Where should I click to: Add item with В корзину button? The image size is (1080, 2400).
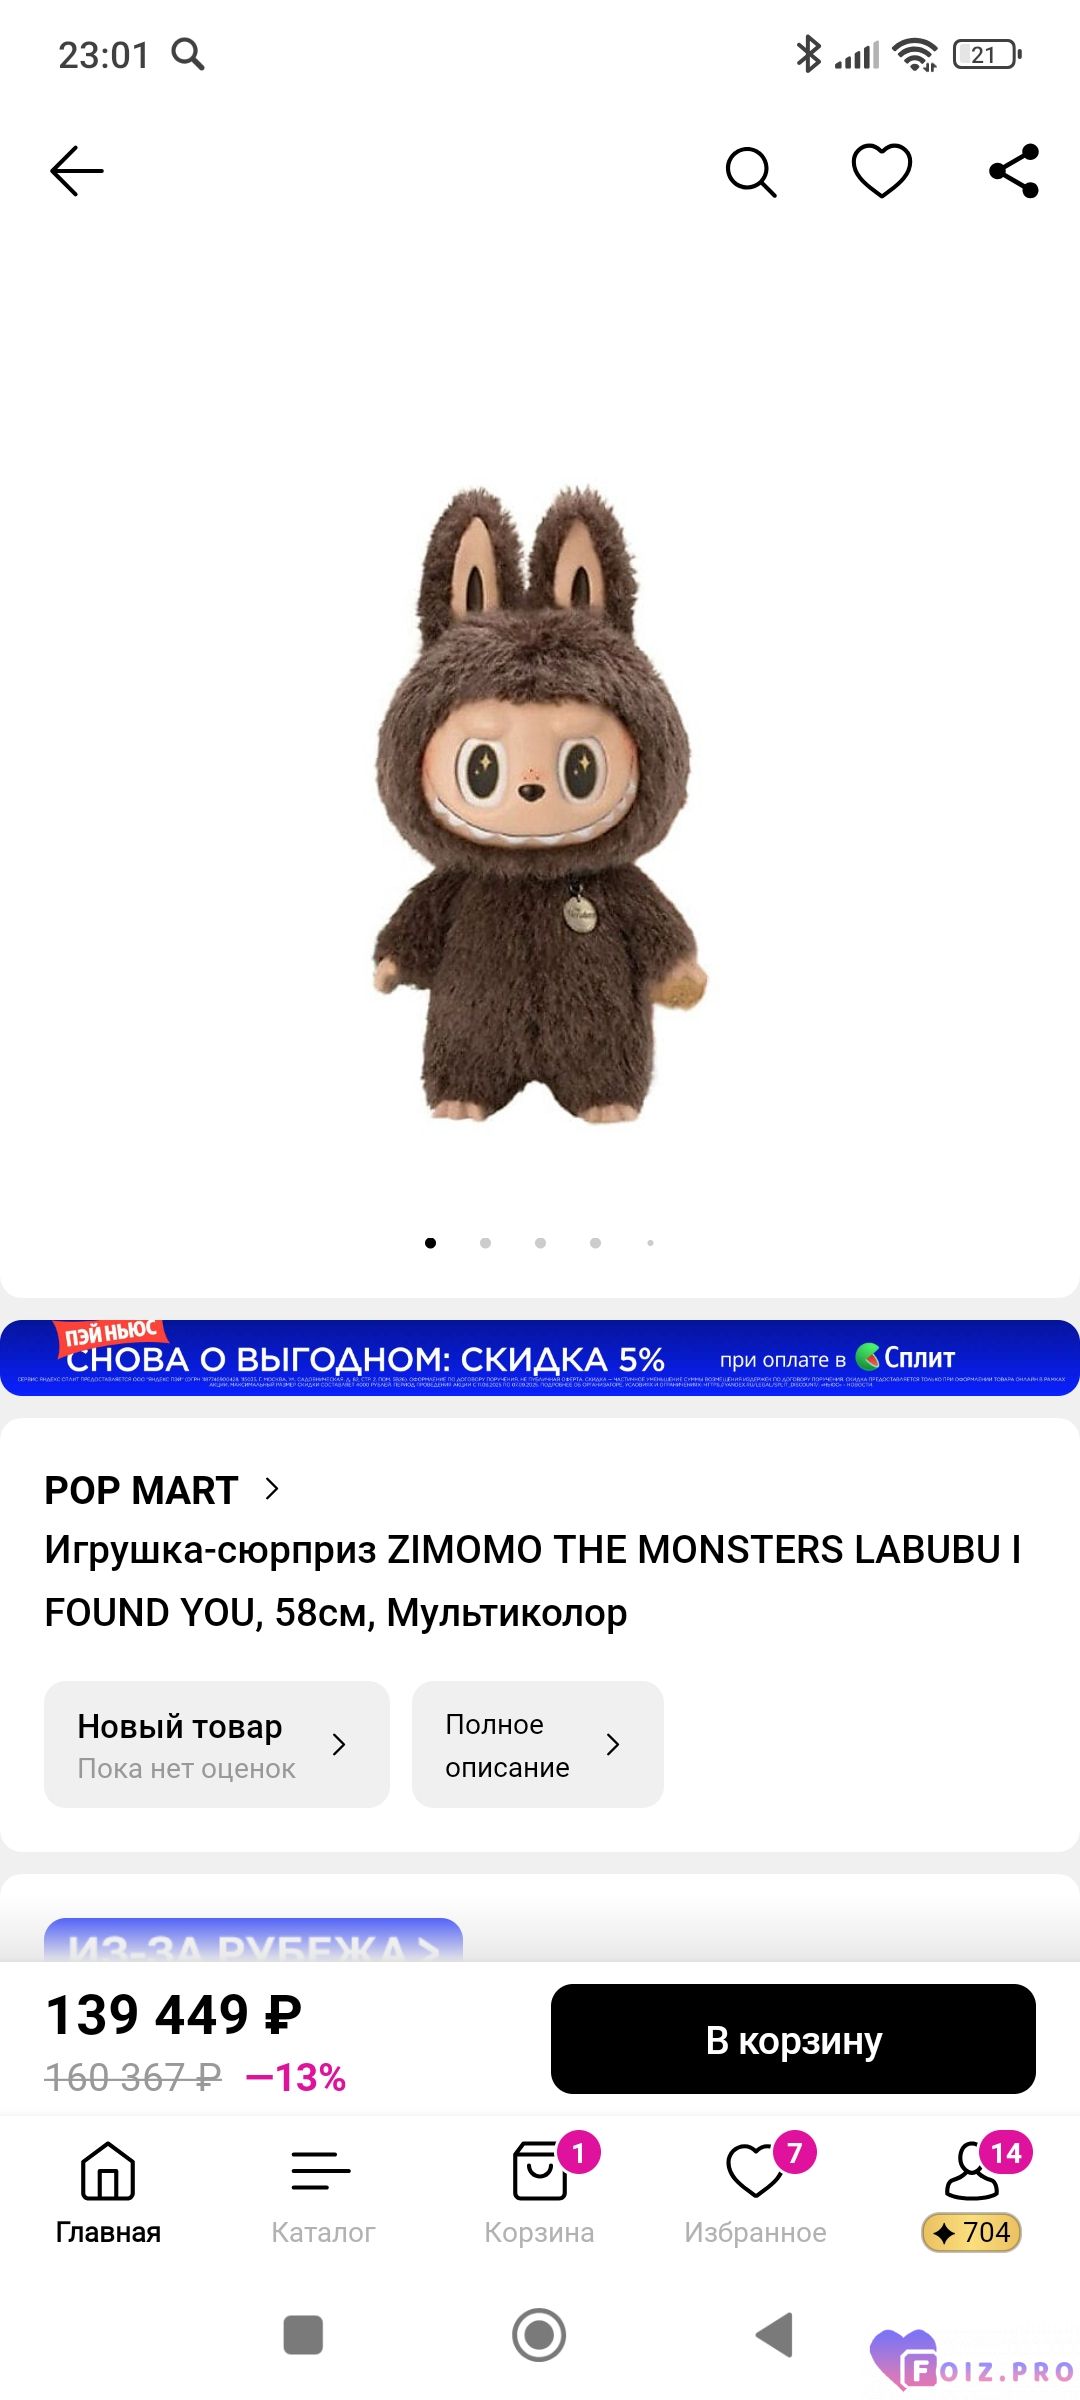click(793, 2039)
